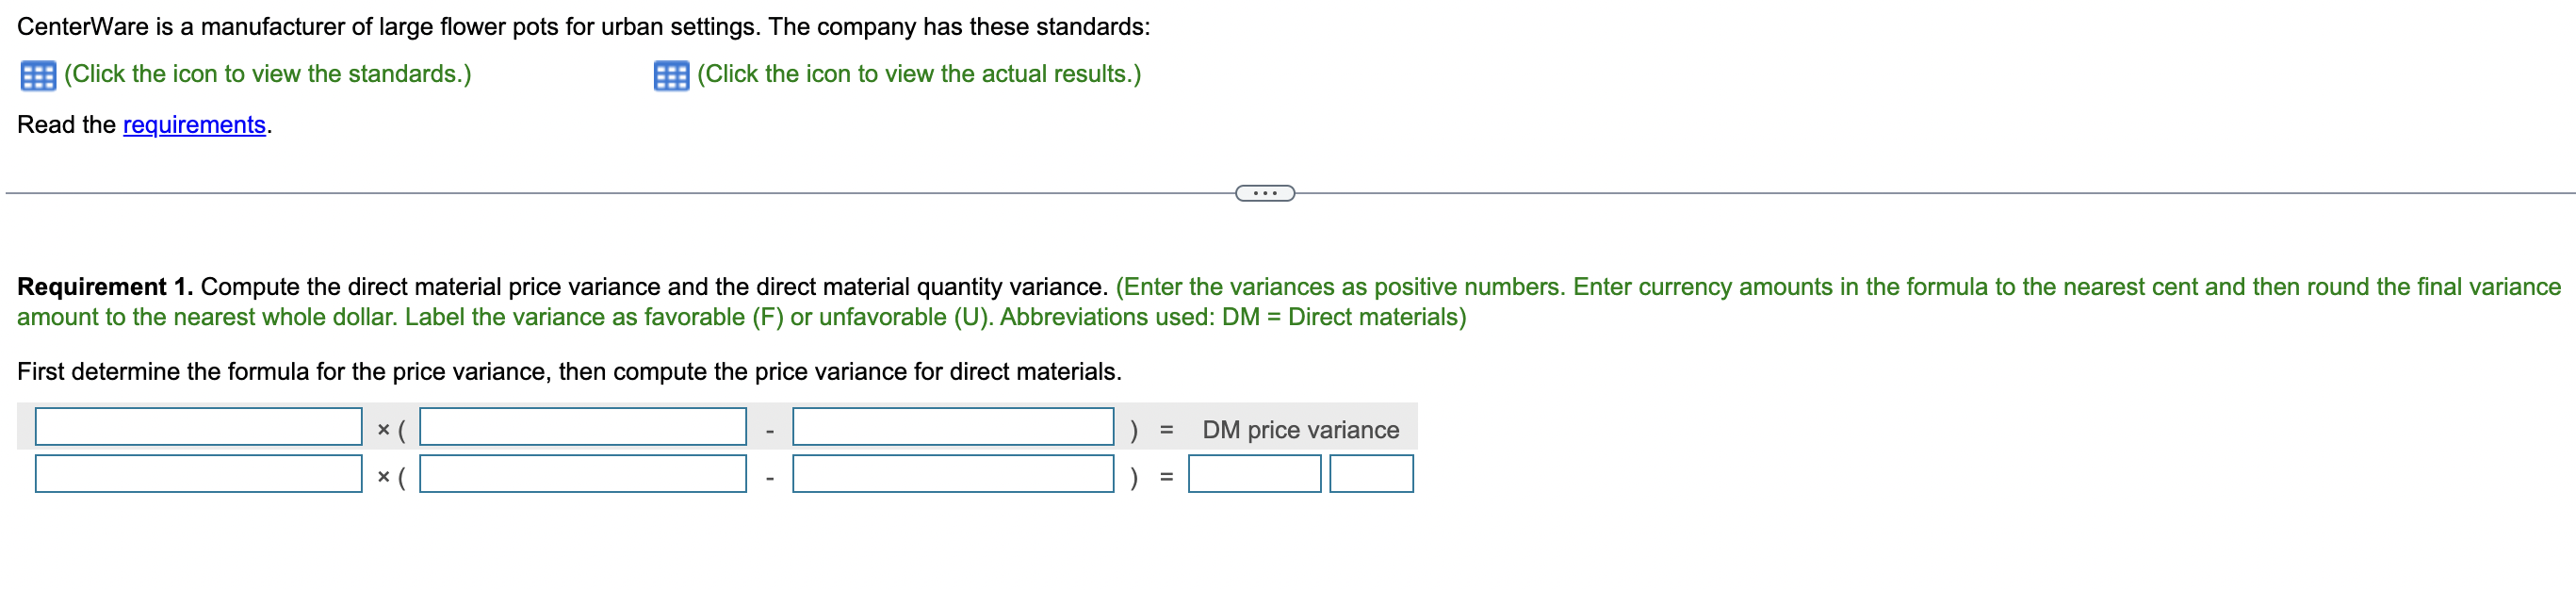Image resolution: width=2576 pixels, height=590 pixels.
Task: Click the '(Click the icon to view the standards.)' text
Action: 266,73
